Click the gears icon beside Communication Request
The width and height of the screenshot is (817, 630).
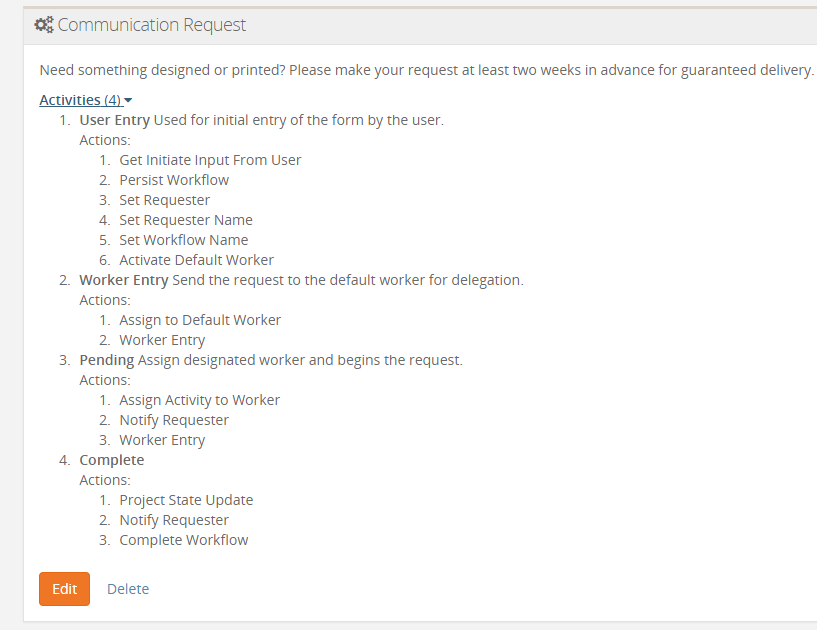coord(44,25)
